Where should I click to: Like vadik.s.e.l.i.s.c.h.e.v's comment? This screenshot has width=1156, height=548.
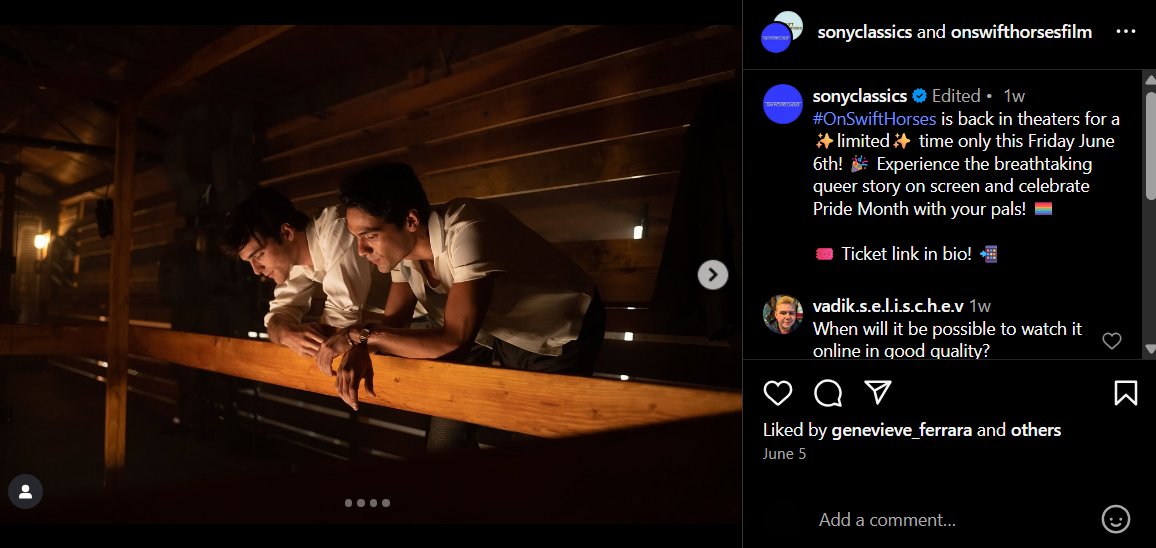point(1111,341)
